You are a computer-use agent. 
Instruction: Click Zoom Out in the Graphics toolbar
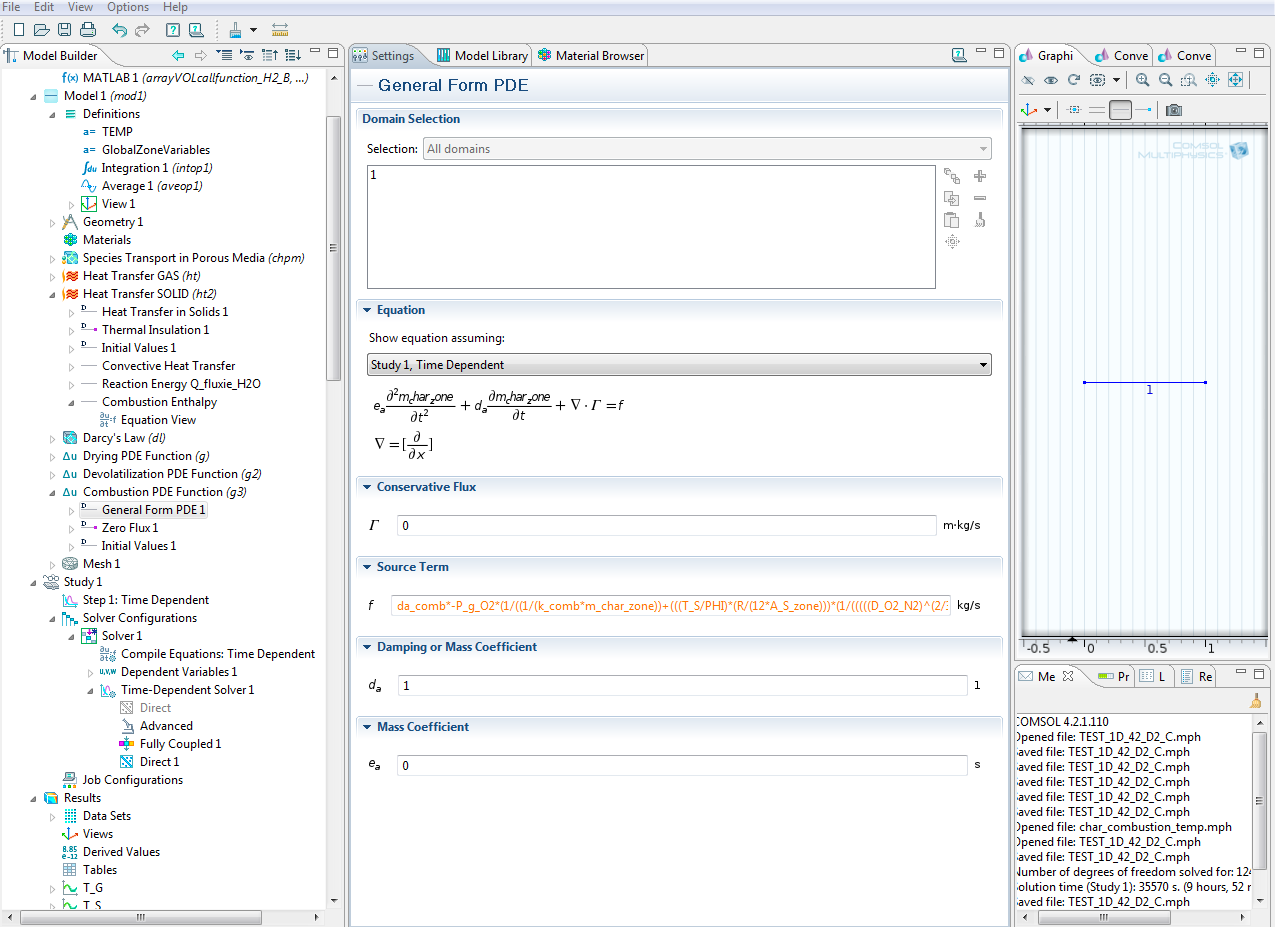1165,80
